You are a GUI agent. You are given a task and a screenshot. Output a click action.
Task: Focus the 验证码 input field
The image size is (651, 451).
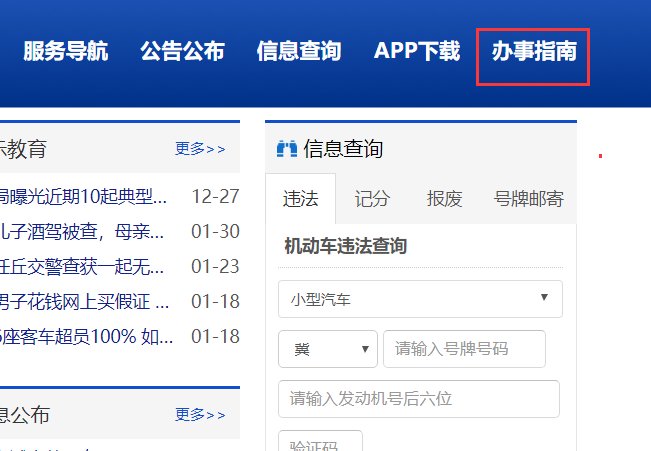[320, 441]
